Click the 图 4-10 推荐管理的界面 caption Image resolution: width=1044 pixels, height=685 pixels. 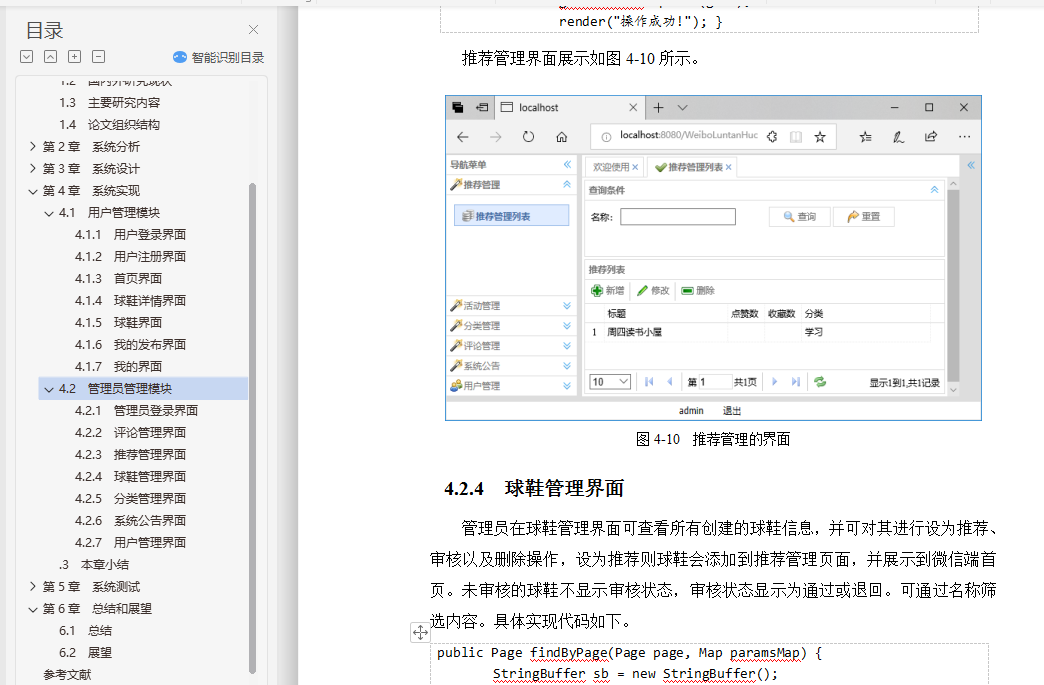[x=713, y=439]
